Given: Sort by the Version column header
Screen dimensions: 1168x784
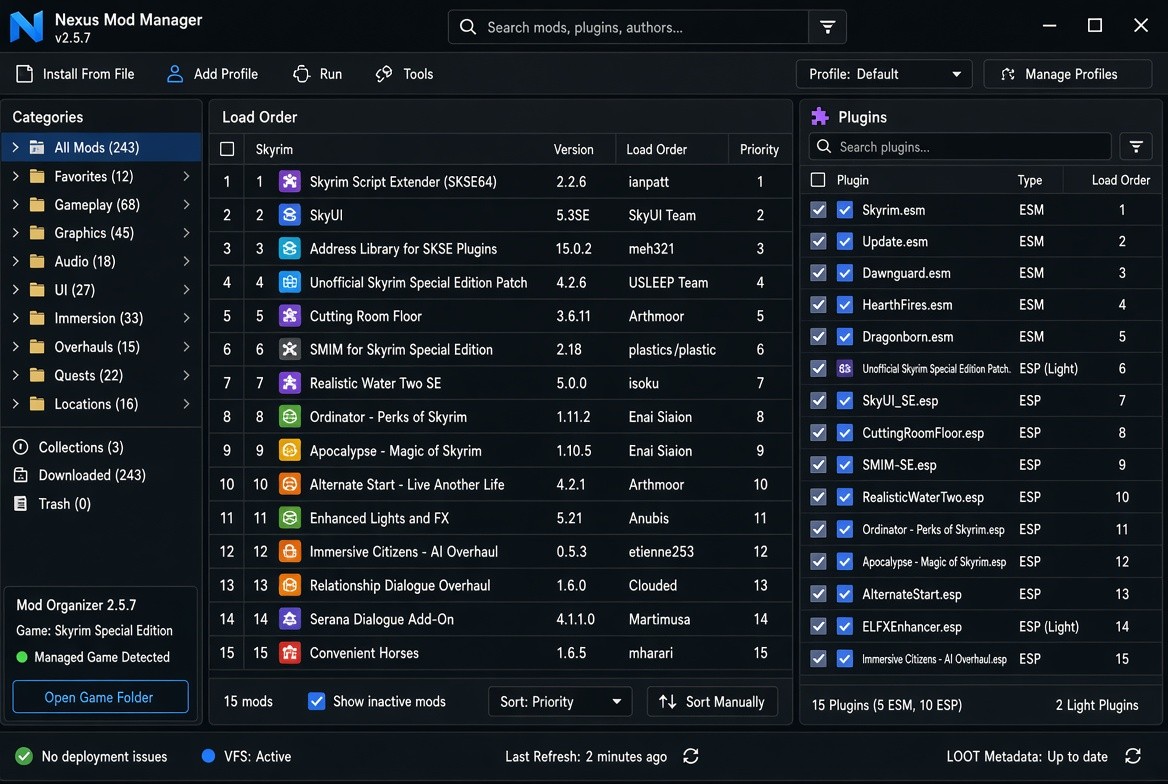Looking at the screenshot, I should 574,149.
